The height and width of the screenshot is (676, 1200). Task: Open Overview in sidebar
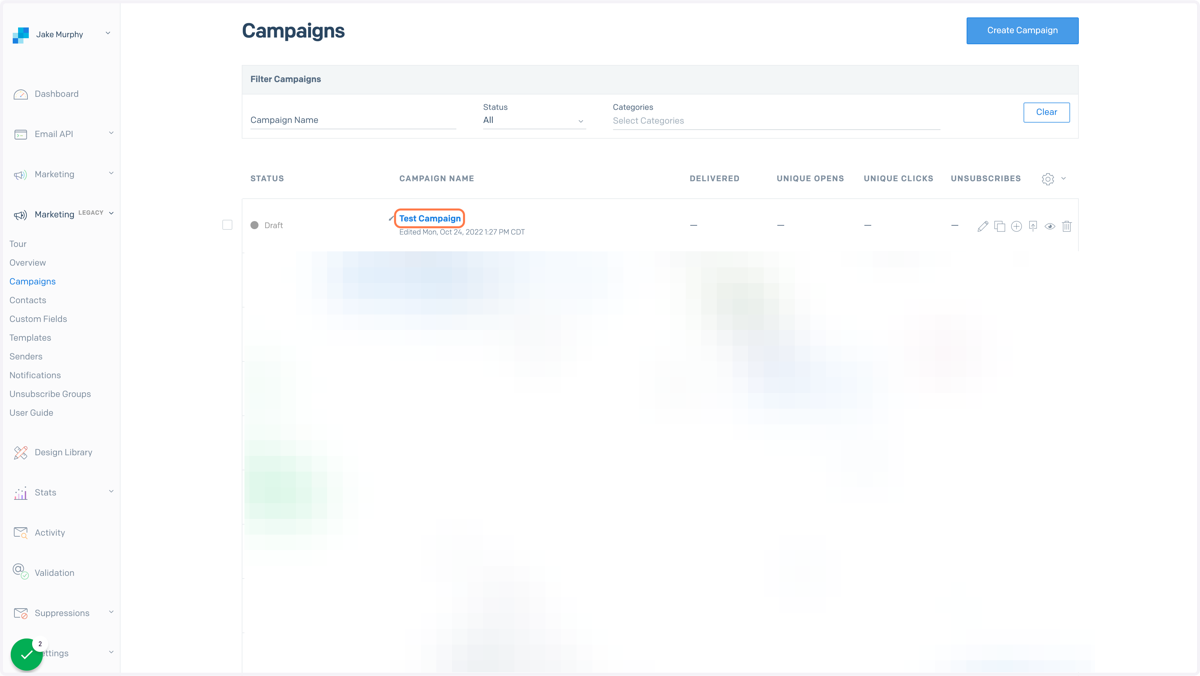[28, 263]
